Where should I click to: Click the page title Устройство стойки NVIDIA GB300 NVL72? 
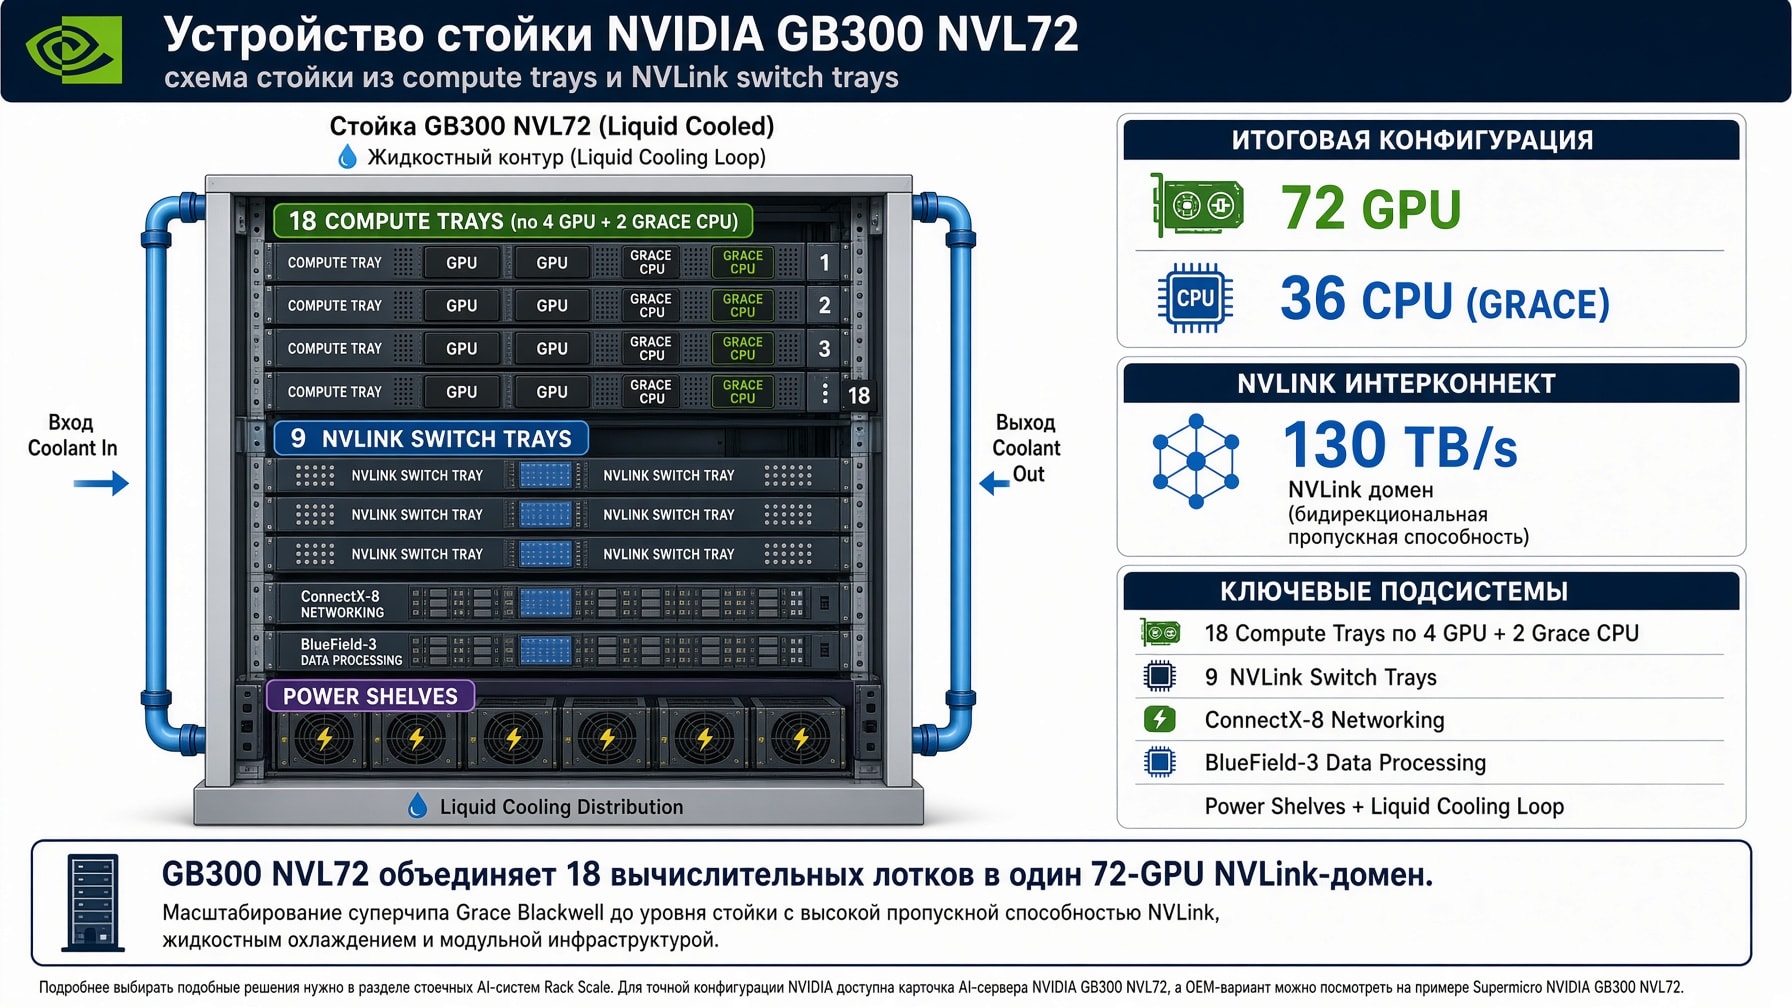tap(621, 34)
